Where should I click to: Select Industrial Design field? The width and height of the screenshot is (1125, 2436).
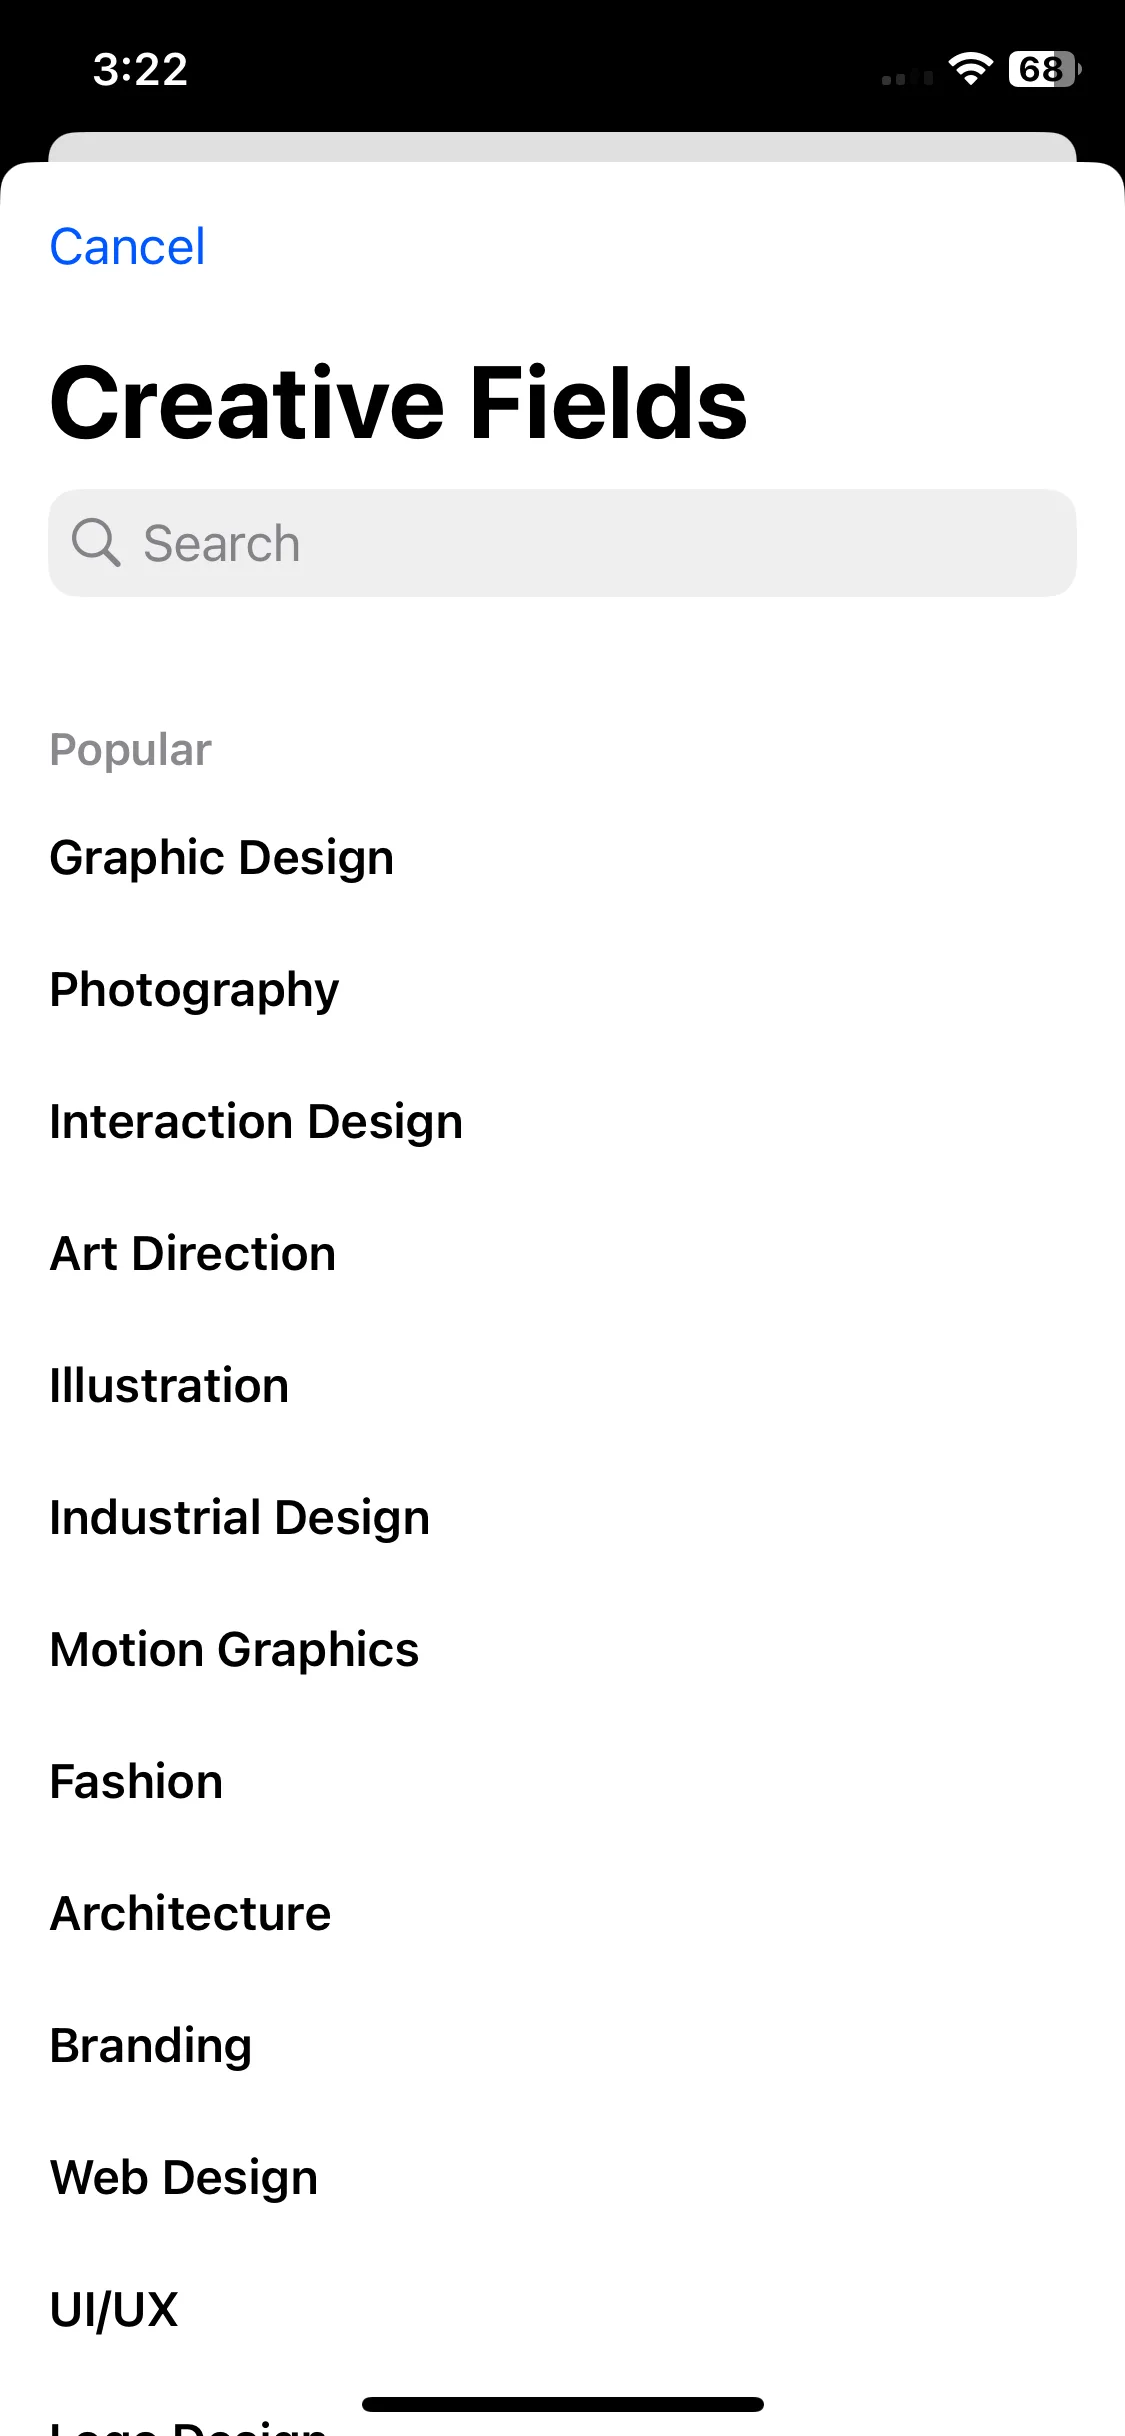tap(562, 1518)
